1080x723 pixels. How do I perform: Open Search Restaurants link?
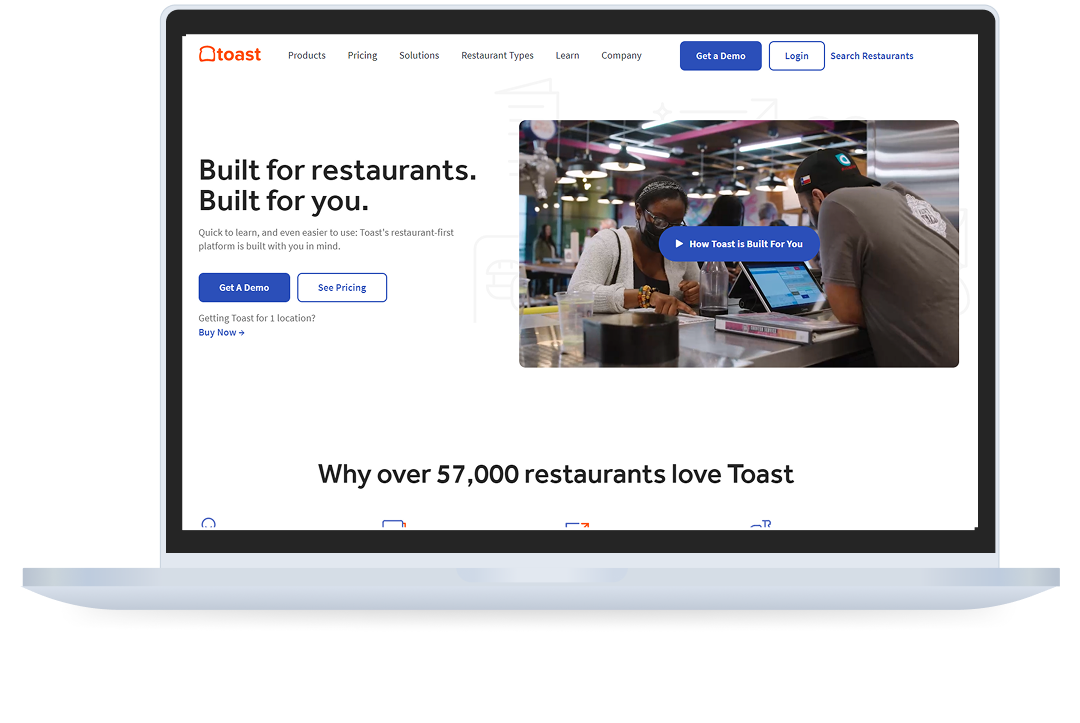[871, 56]
